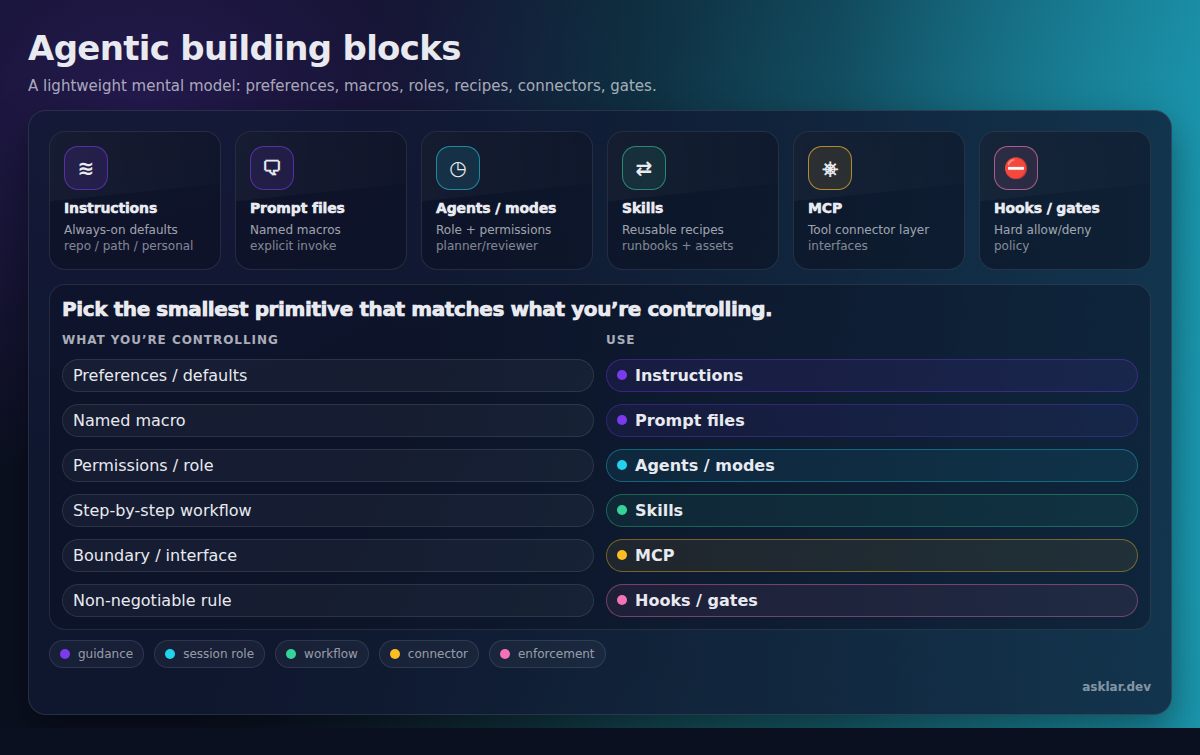Select the guidance legend tag
Screen dimensions: 1200x755
coord(96,654)
